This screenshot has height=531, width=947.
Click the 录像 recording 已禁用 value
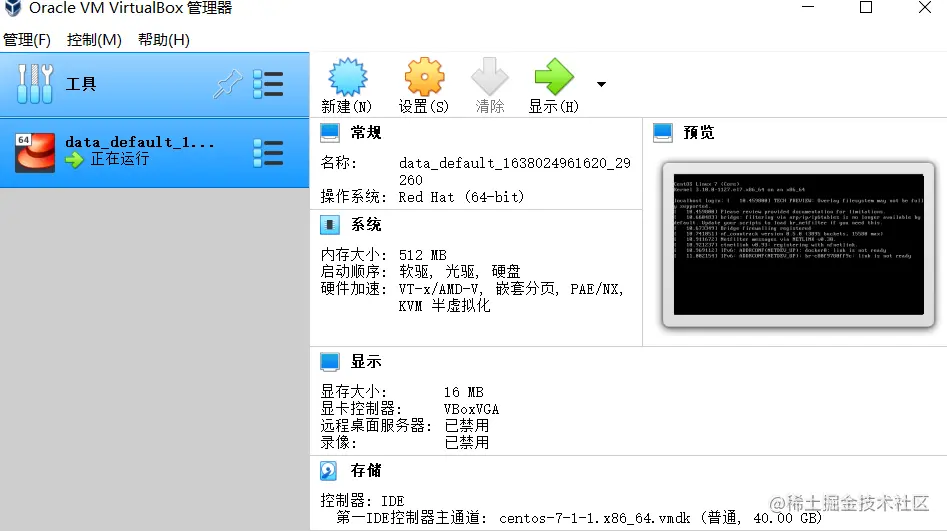467,443
